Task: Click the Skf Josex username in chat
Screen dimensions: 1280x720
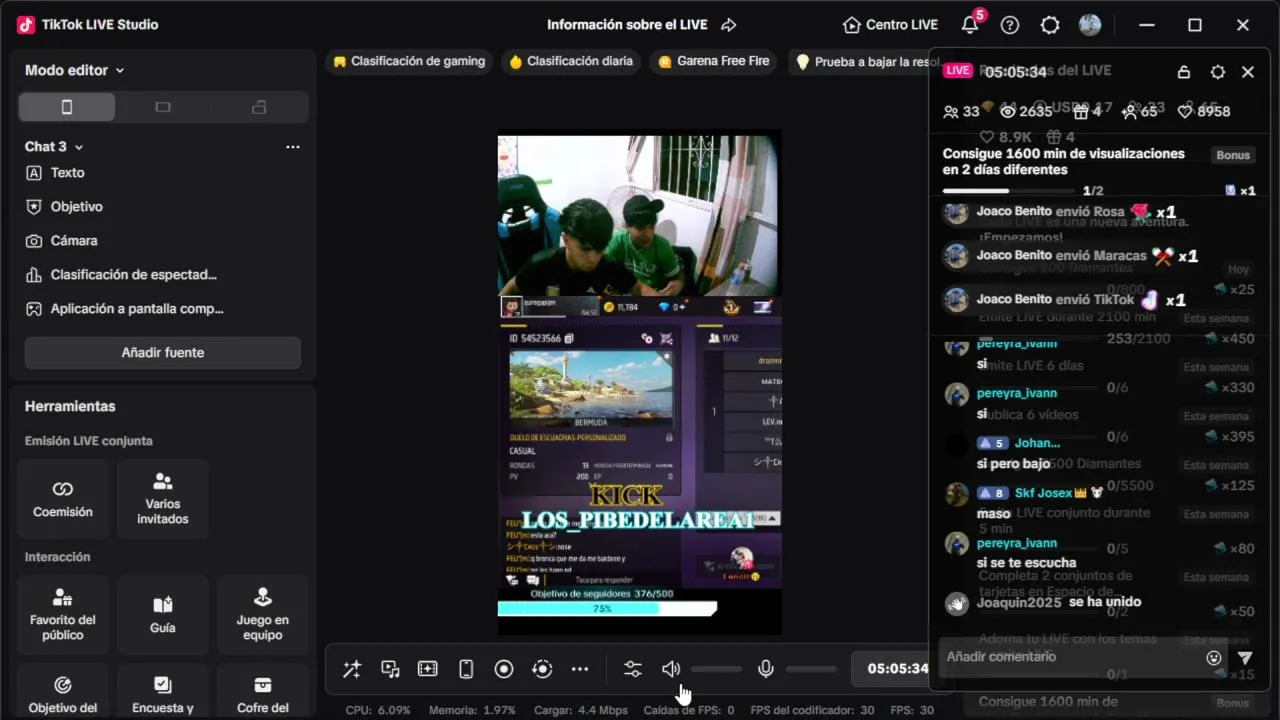Action: point(1044,493)
